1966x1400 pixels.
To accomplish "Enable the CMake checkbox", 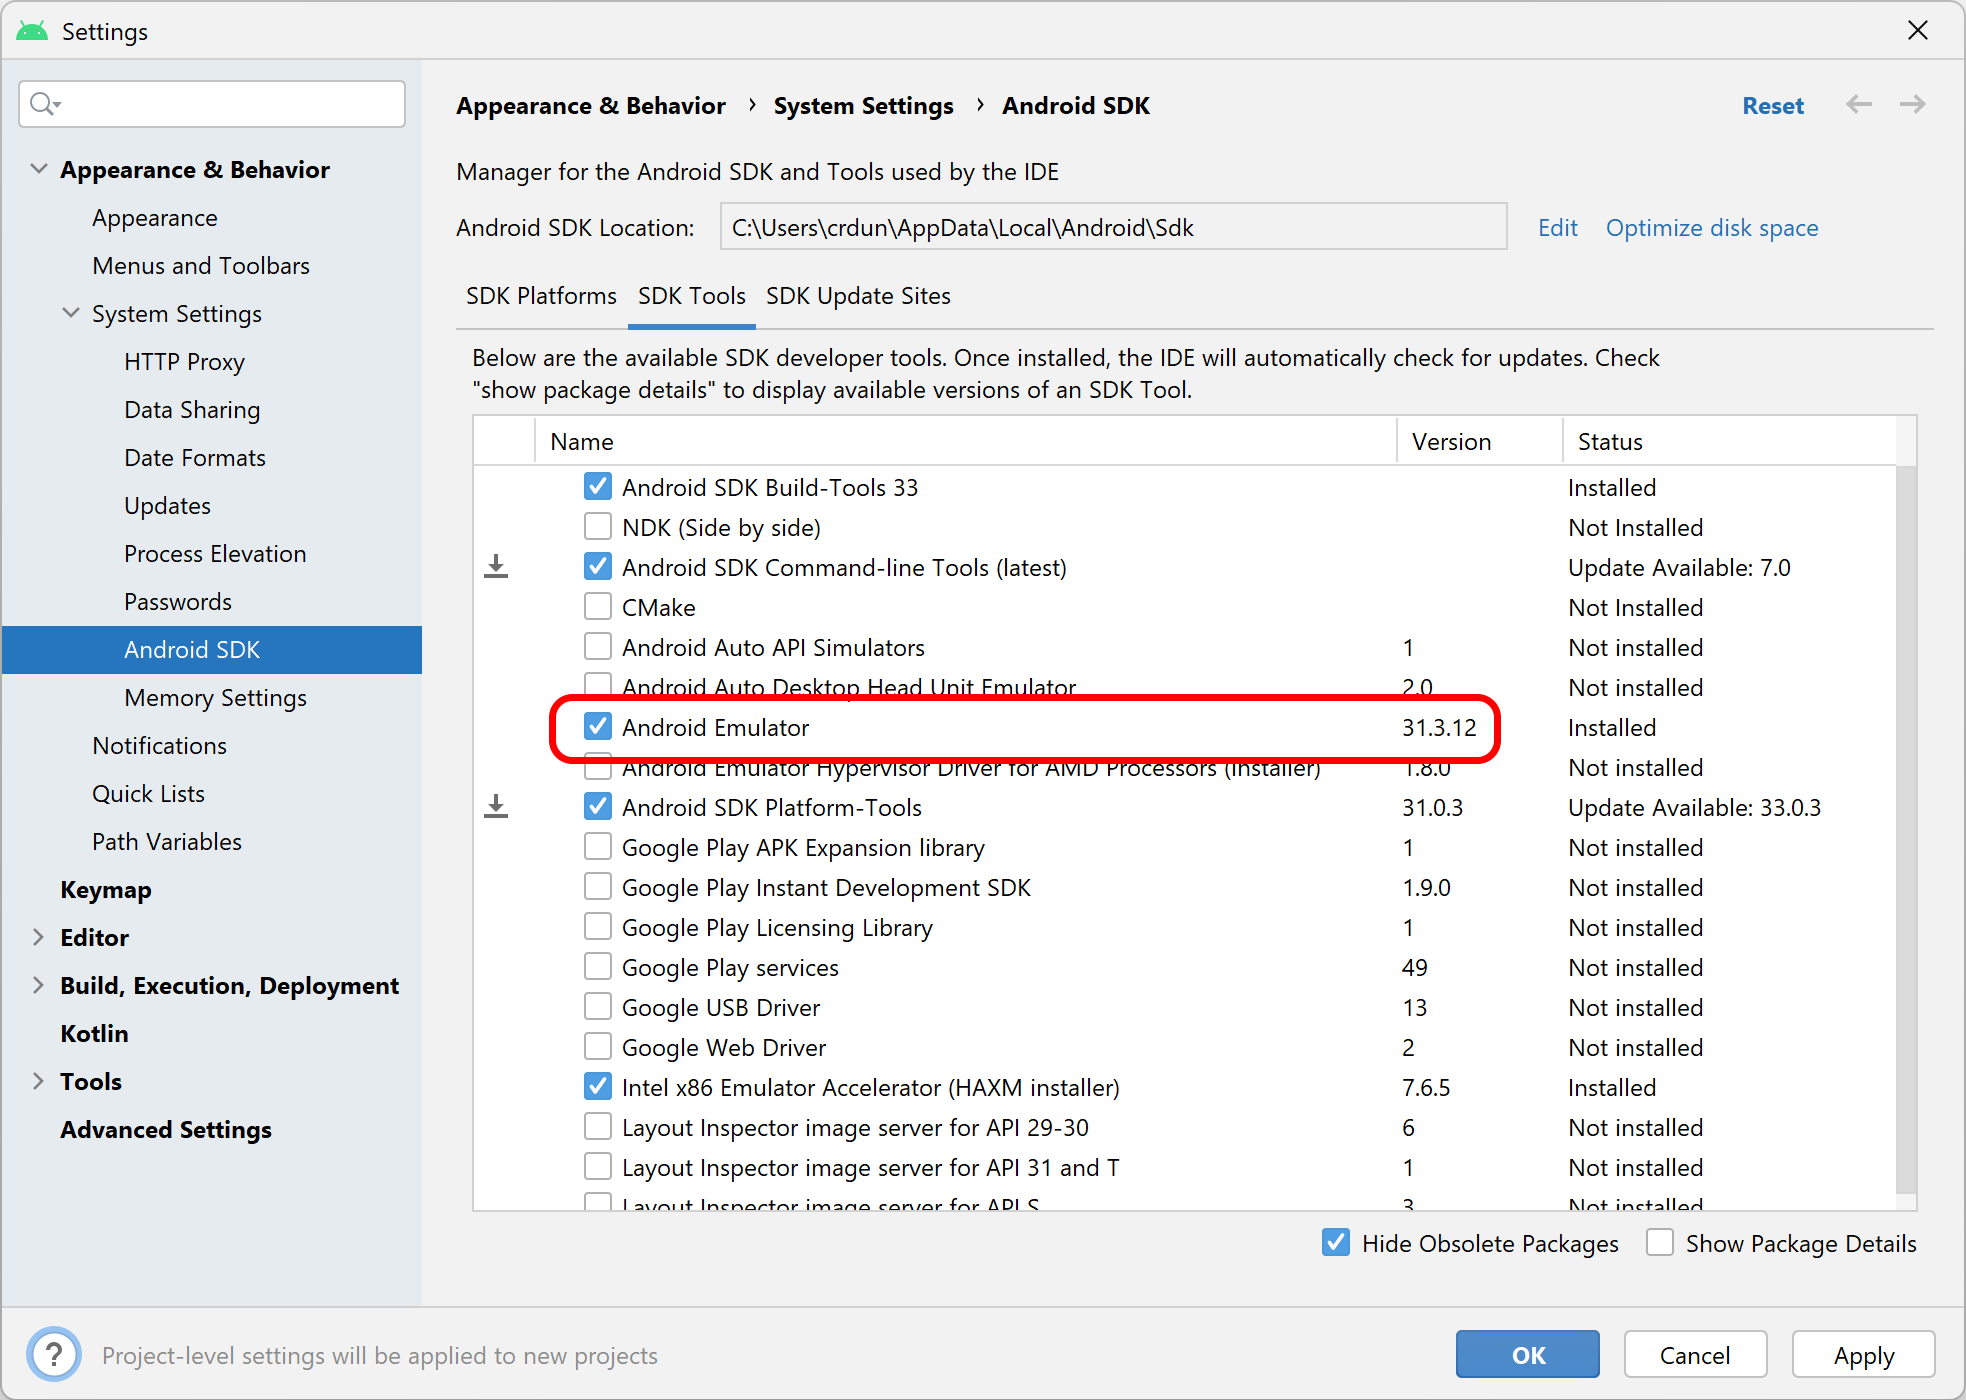I will coord(597,606).
